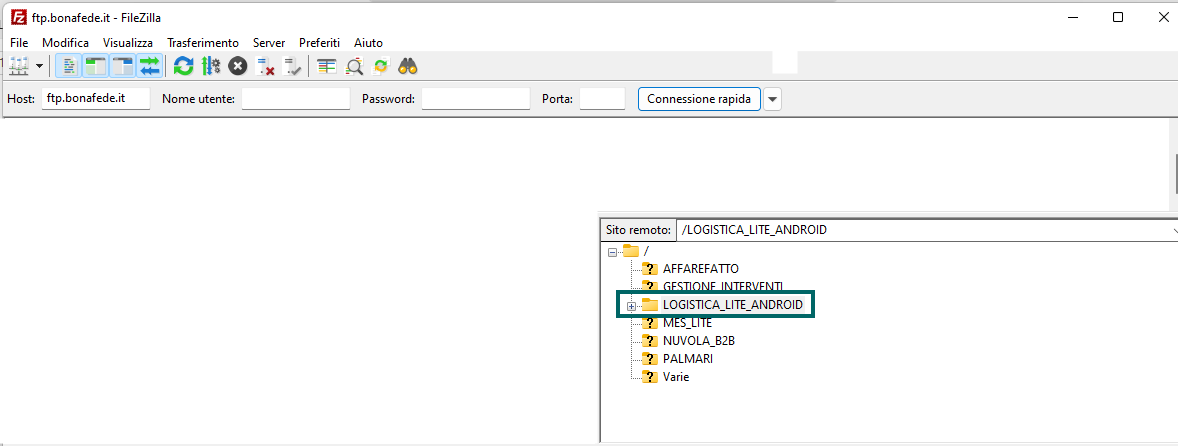Click the Host input field
Image resolution: width=1178 pixels, height=446 pixels.
tap(96, 98)
